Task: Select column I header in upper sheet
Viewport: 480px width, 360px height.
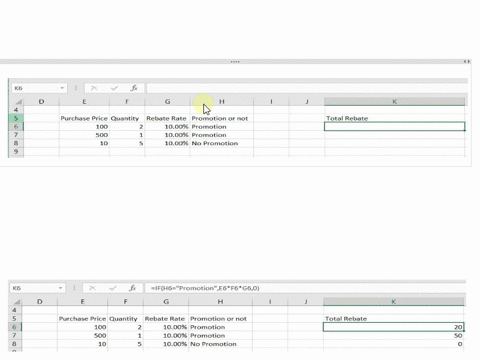Action: point(271,102)
